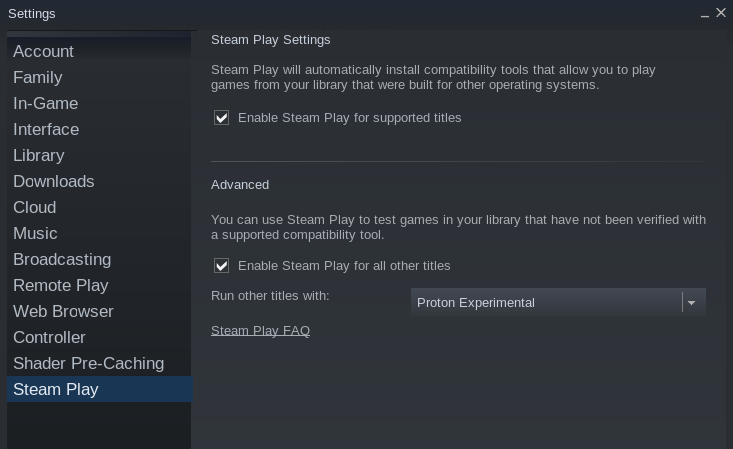
Task: Open the Steam Play FAQ link
Action: pyautogui.click(x=260, y=331)
